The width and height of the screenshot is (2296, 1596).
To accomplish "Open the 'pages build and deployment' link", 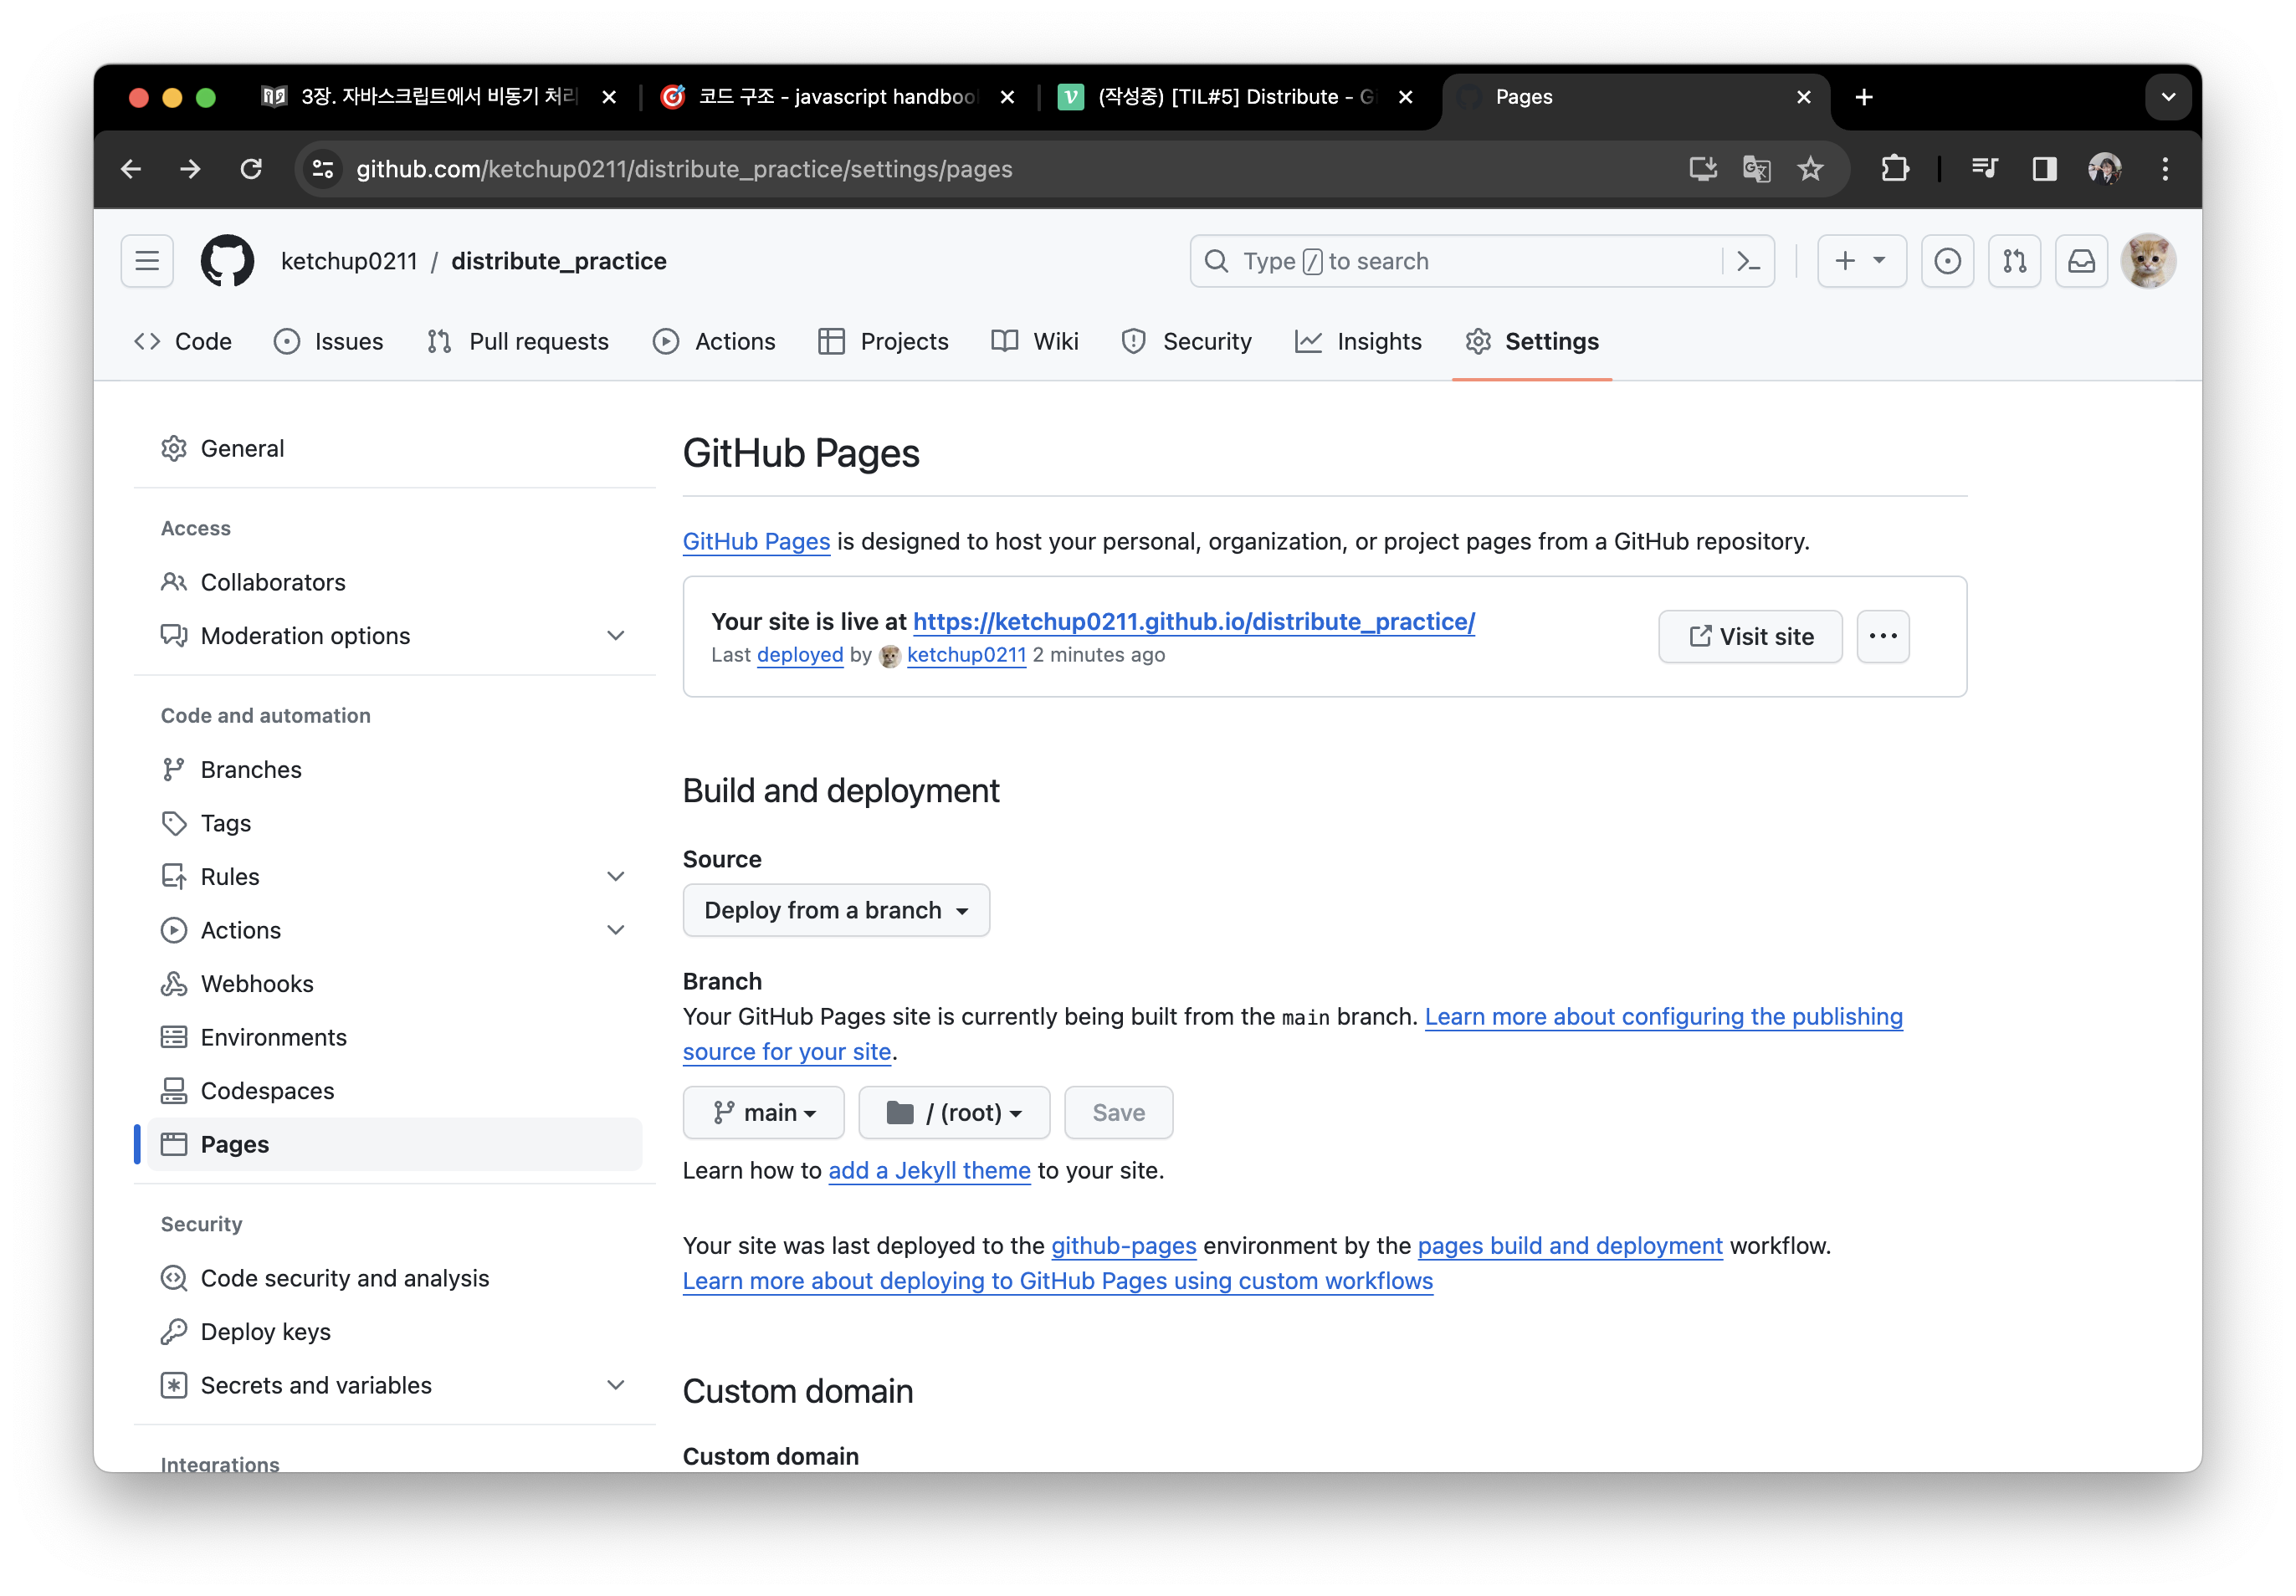I will [x=1570, y=1245].
